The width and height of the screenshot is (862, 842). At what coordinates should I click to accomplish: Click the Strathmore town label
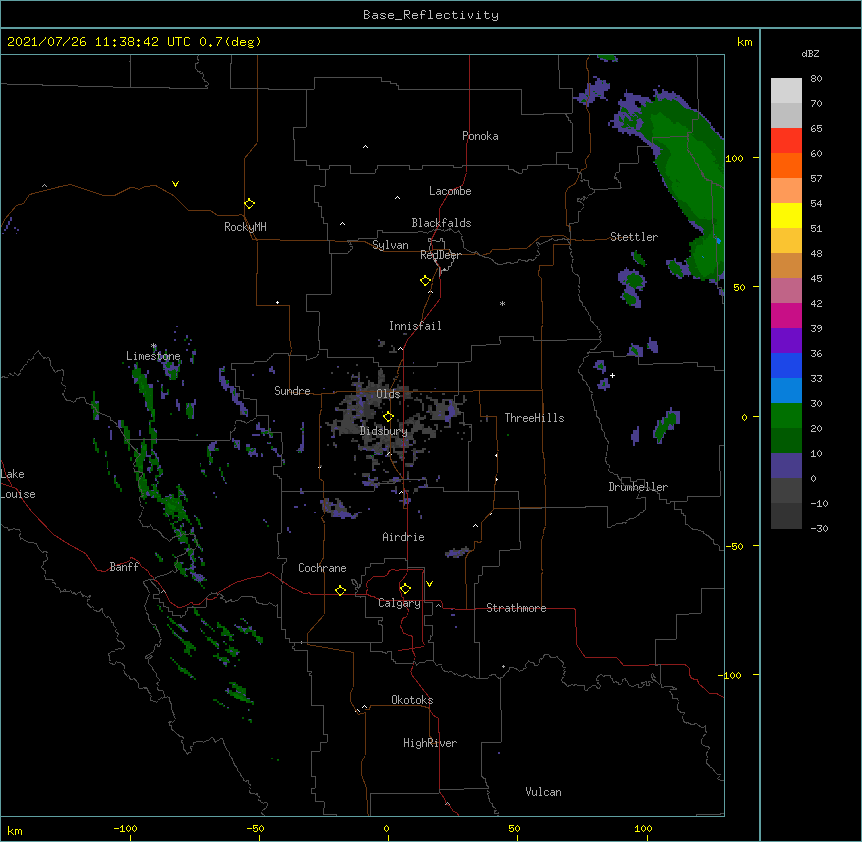pyautogui.click(x=516, y=608)
